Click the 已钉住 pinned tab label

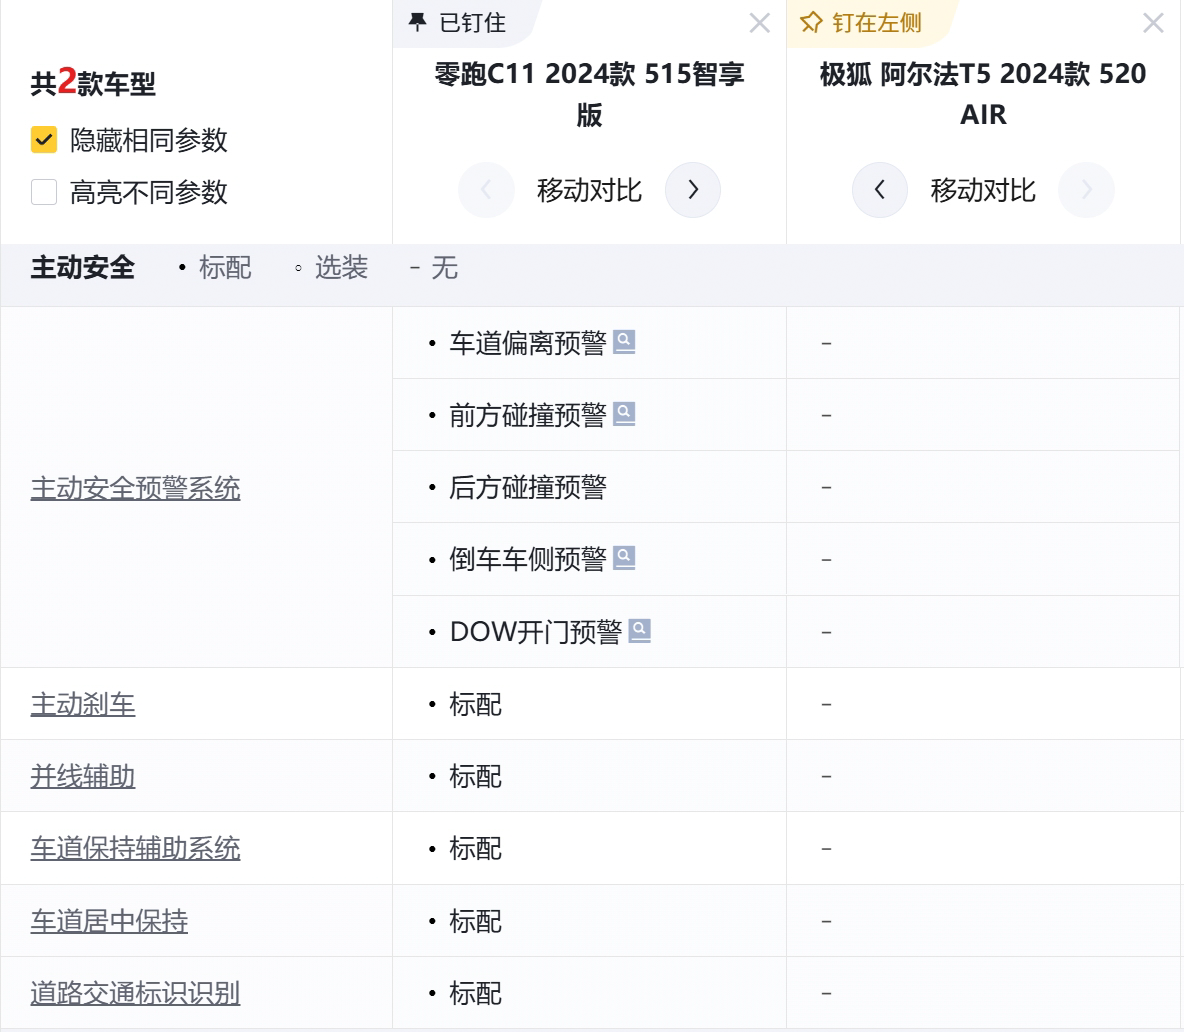click(473, 23)
